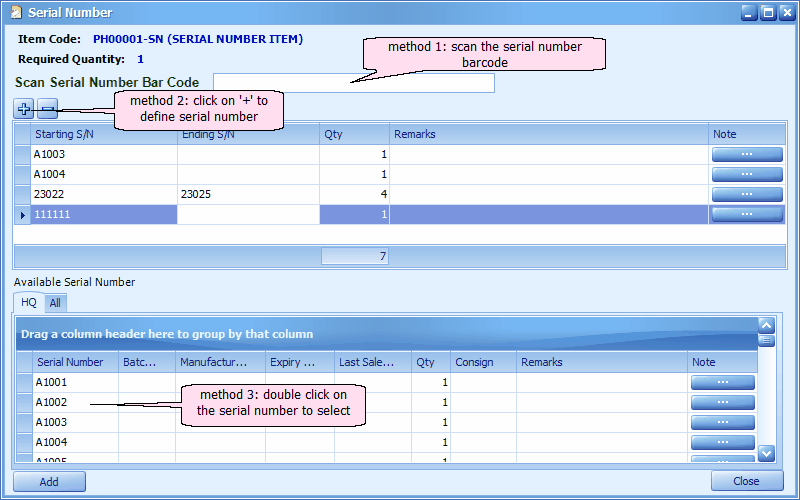The width and height of the screenshot is (800, 500).
Task: Click the '+' add serial number button
Action: point(24,108)
